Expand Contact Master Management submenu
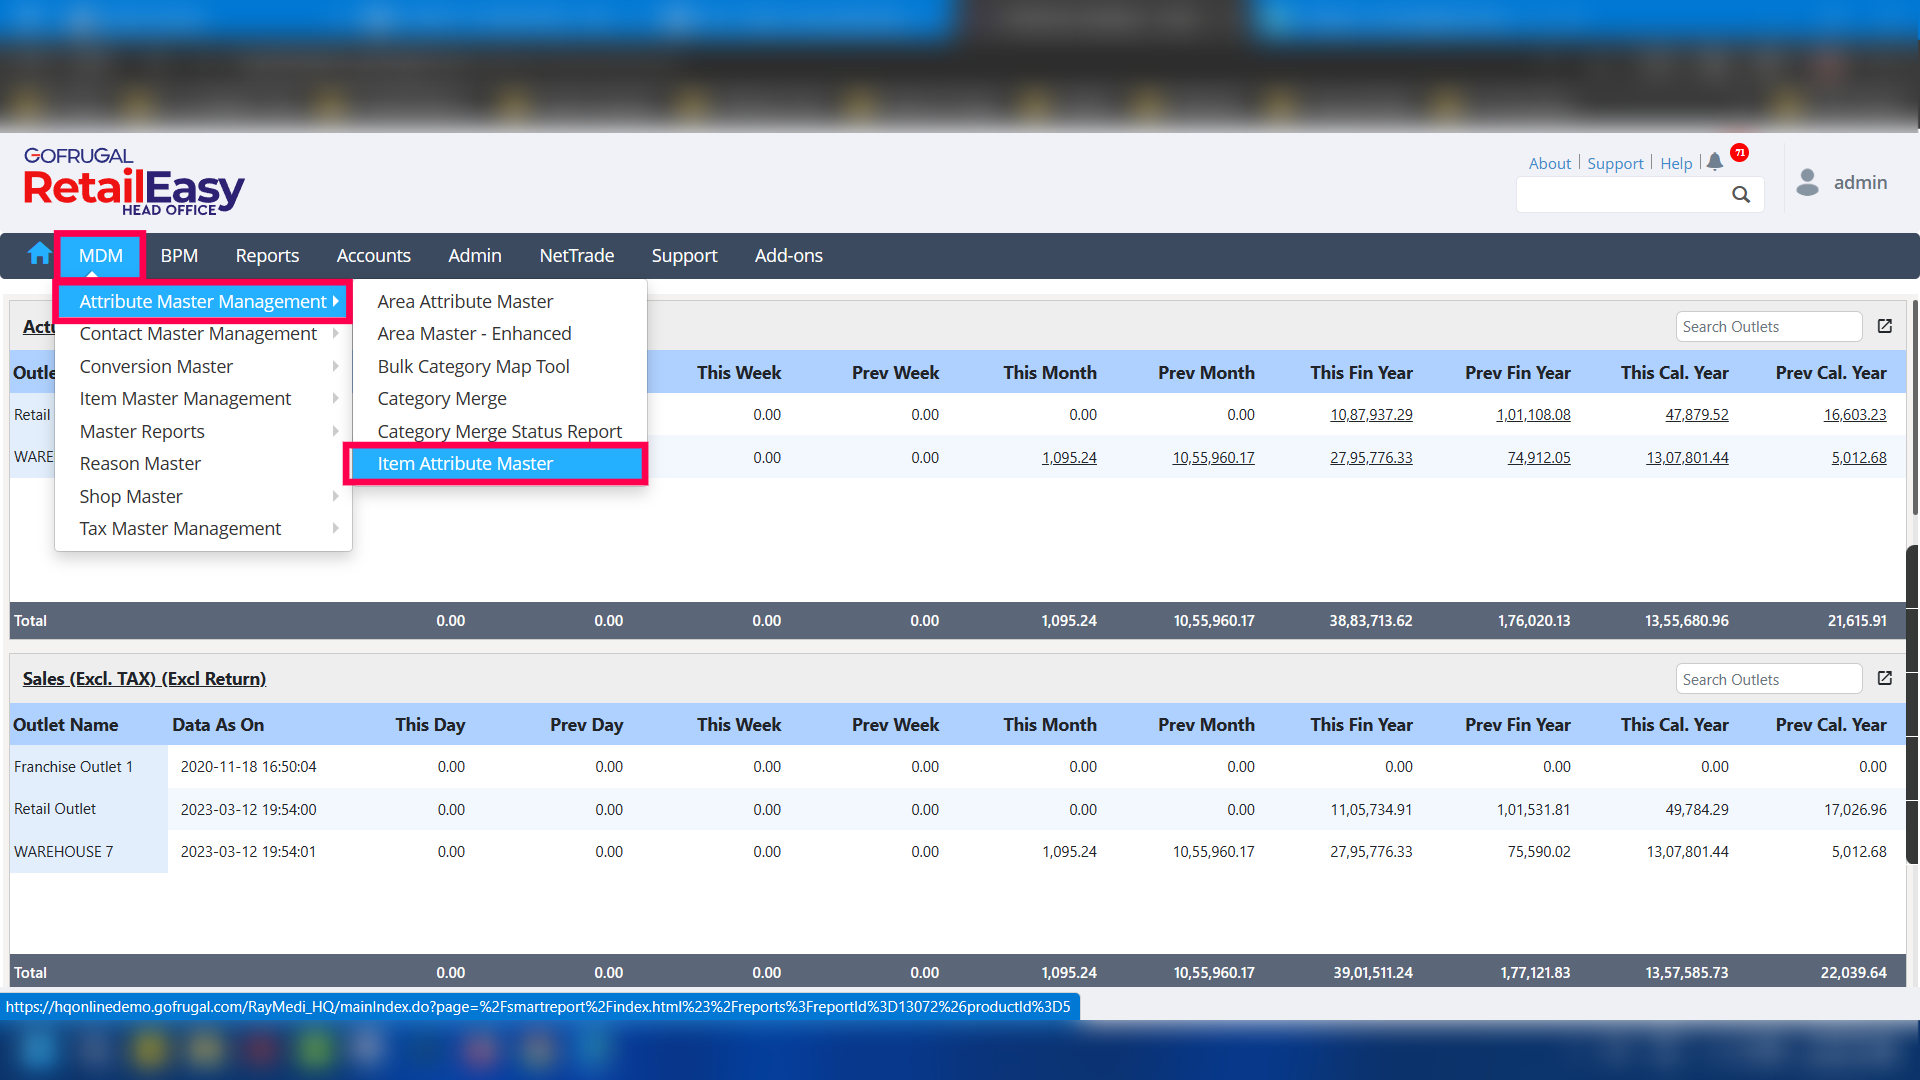Image resolution: width=1920 pixels, height=1080 pixels. 198,334
